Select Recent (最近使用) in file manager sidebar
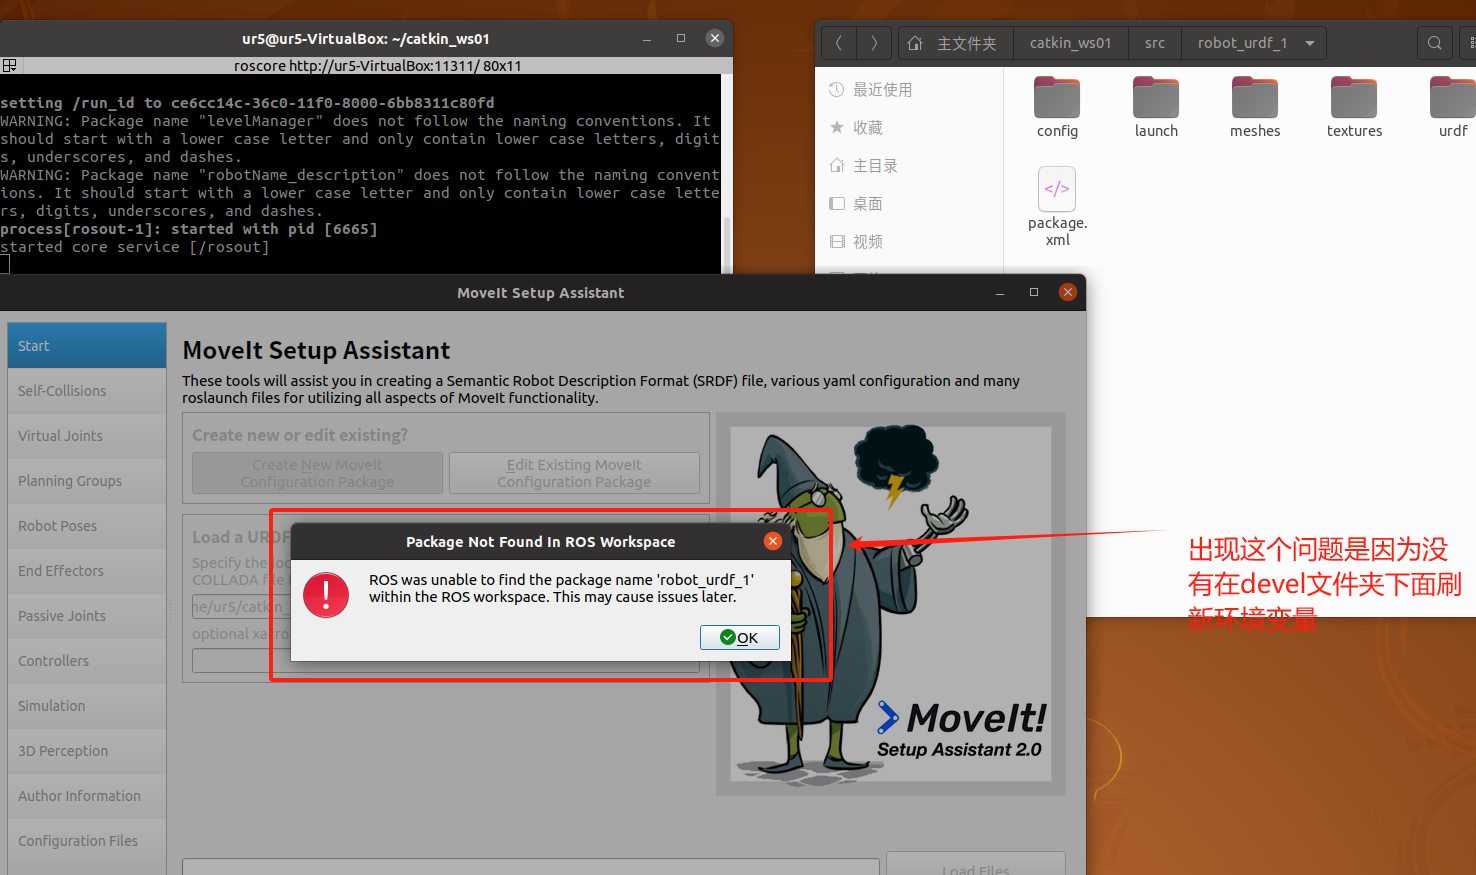1476x875 pixels. [908, 90]
